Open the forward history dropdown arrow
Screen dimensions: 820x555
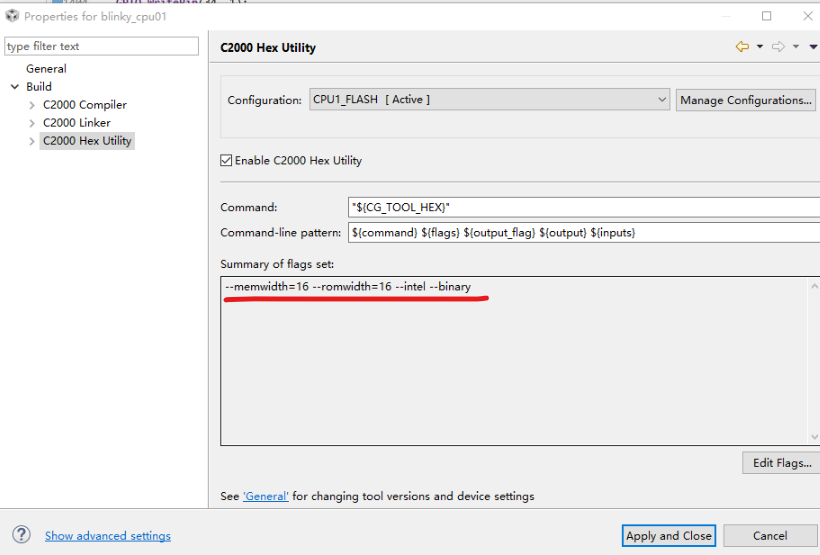(x=796, y=47)
